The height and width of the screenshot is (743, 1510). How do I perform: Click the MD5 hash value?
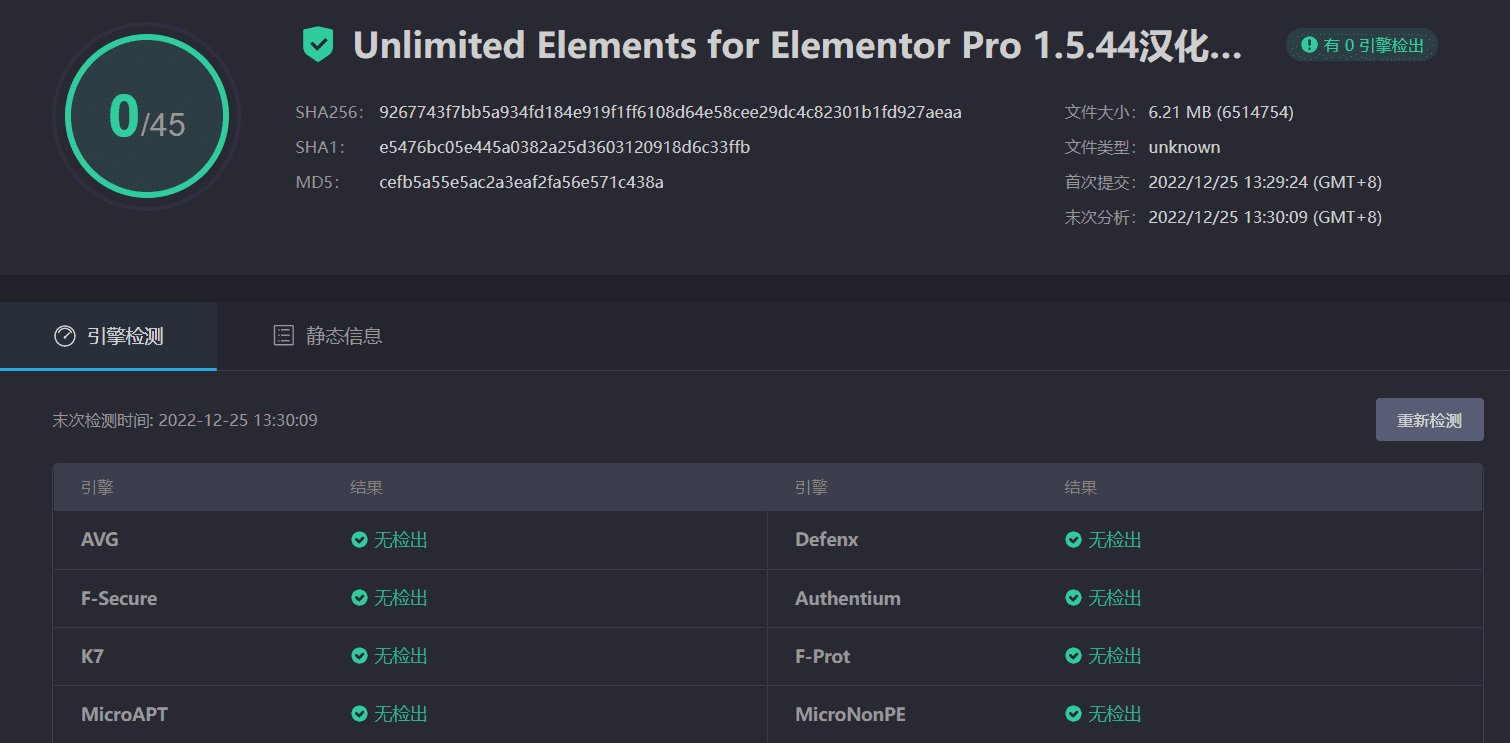click(x=521, y=182)
